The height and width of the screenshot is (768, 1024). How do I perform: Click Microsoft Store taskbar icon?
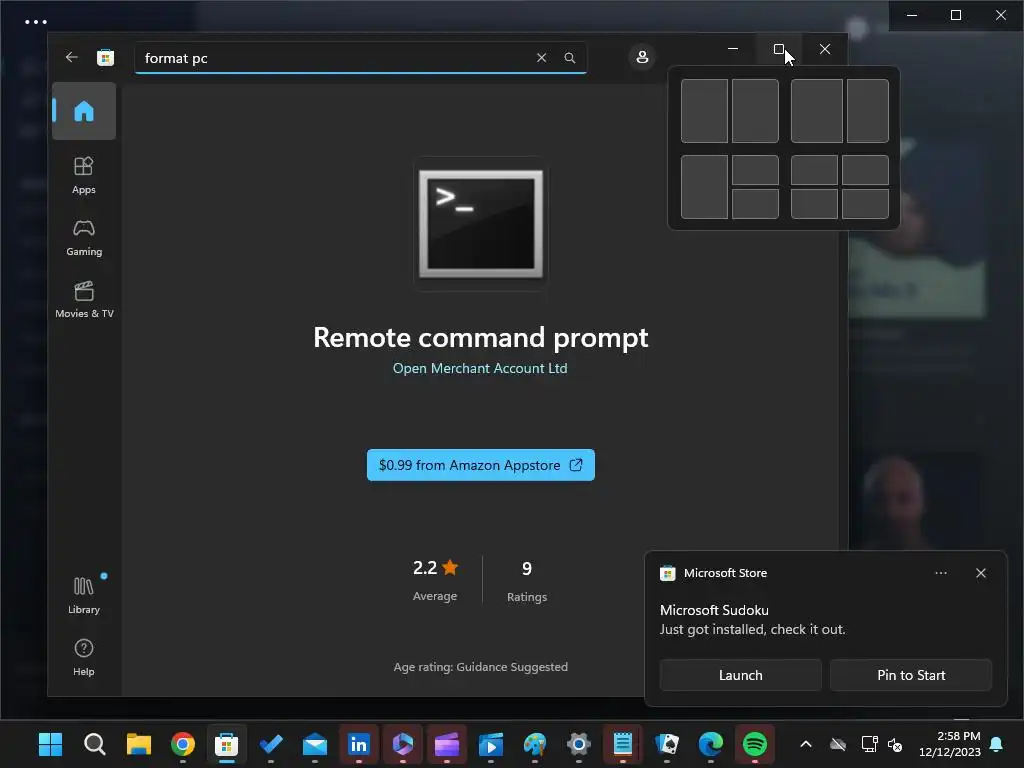(x=227, y=744)
